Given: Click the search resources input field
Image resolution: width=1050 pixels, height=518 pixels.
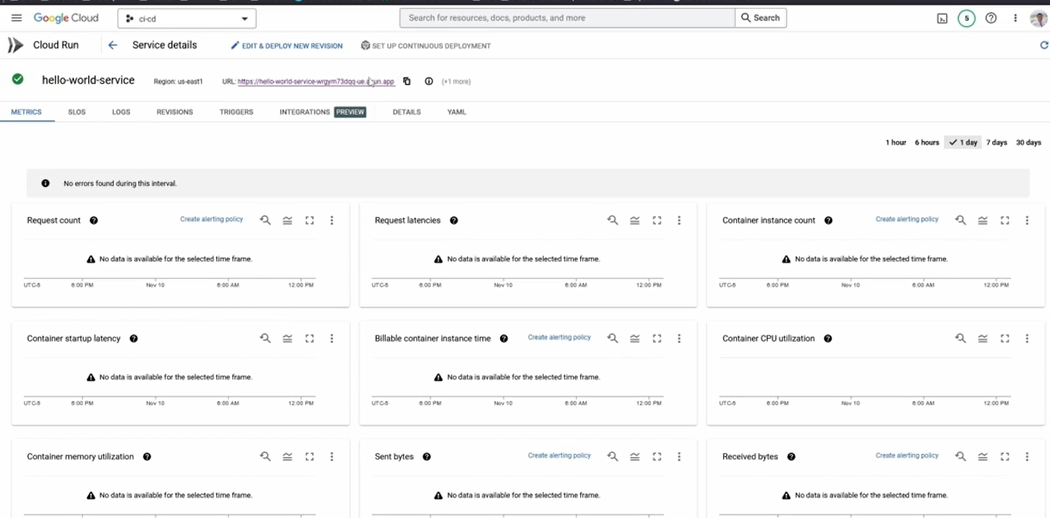Looking at the screenshot, I should (567, 18).
